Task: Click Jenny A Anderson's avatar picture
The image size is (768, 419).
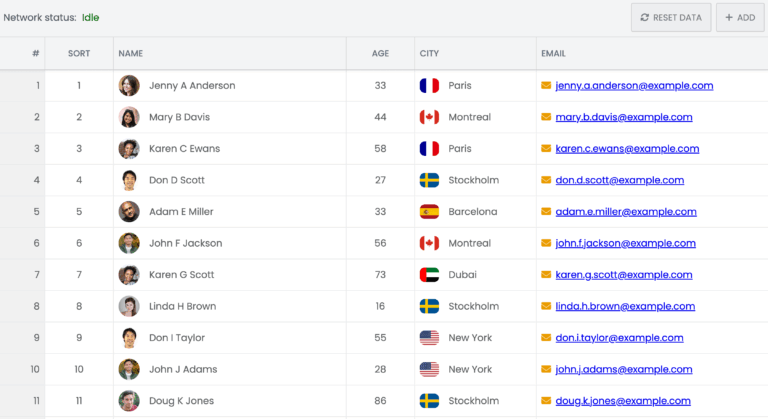Action: pyautogui.click(x=129, y=86)
